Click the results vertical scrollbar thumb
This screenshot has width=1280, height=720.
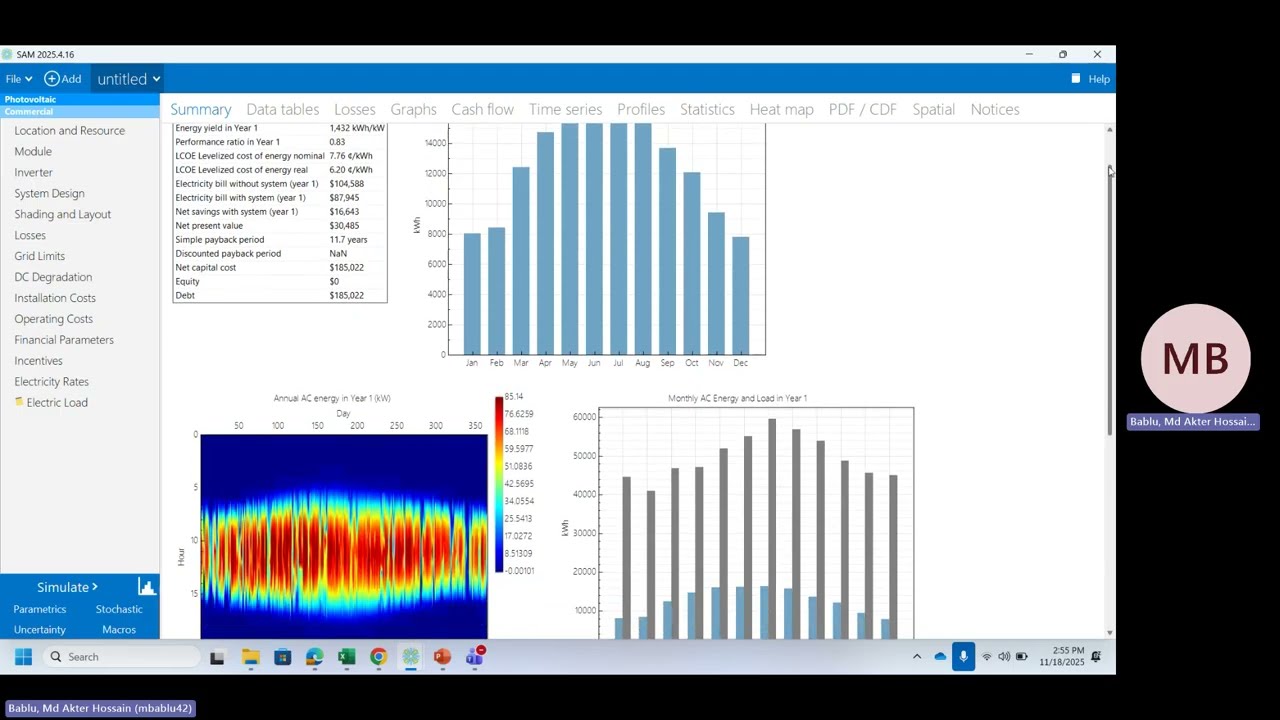pos(1109,298)
